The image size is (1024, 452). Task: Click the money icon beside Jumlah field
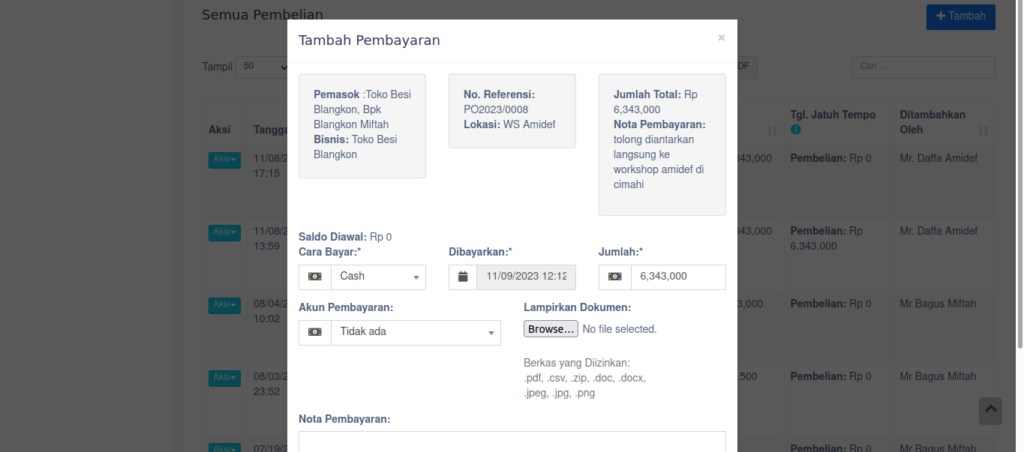pos(614,277)
